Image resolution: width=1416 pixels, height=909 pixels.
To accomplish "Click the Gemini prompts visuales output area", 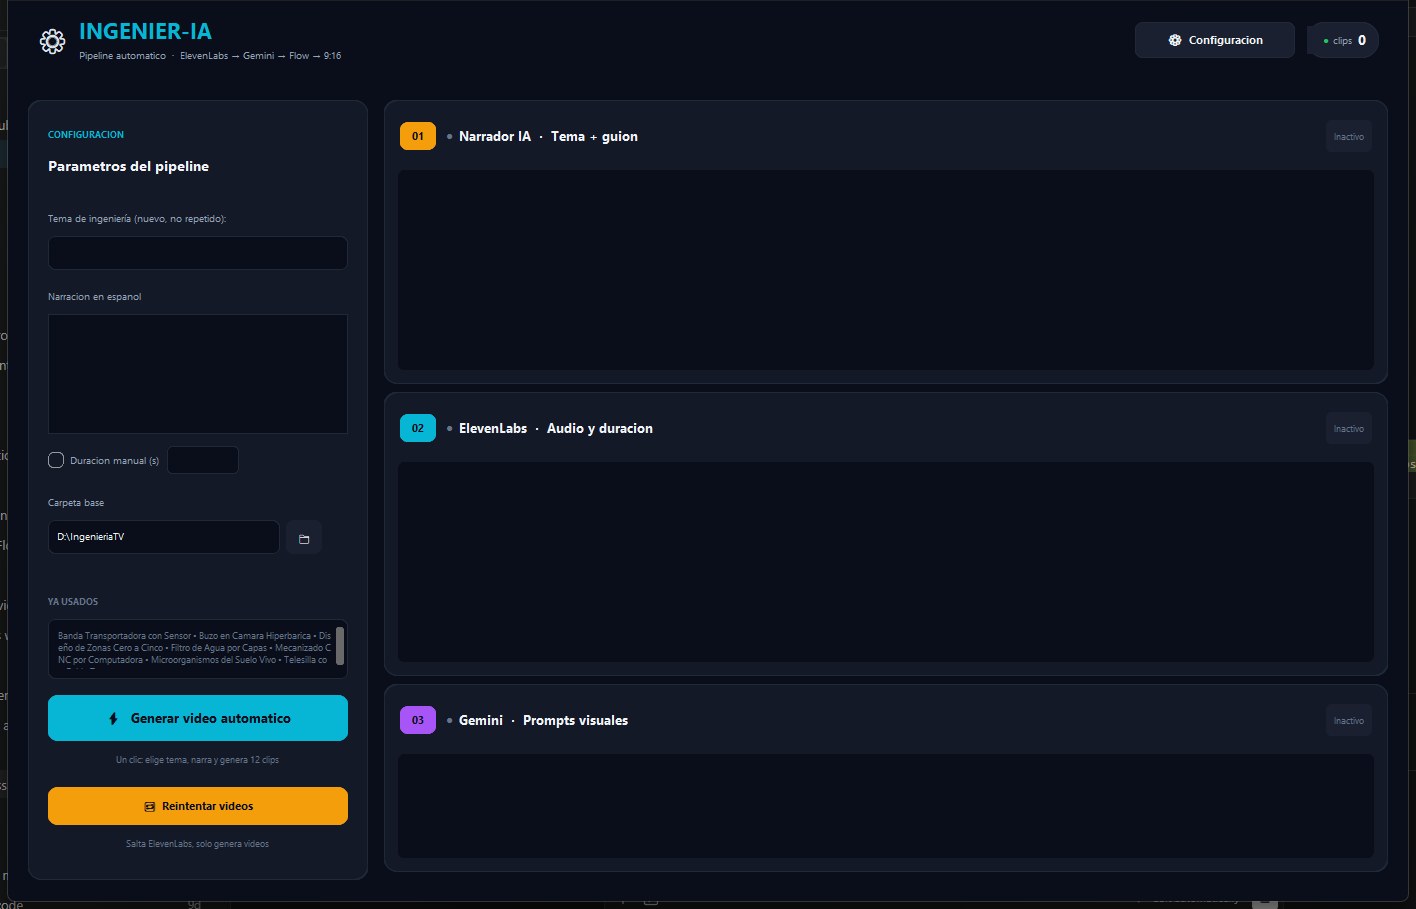I will tap(886, 806).
